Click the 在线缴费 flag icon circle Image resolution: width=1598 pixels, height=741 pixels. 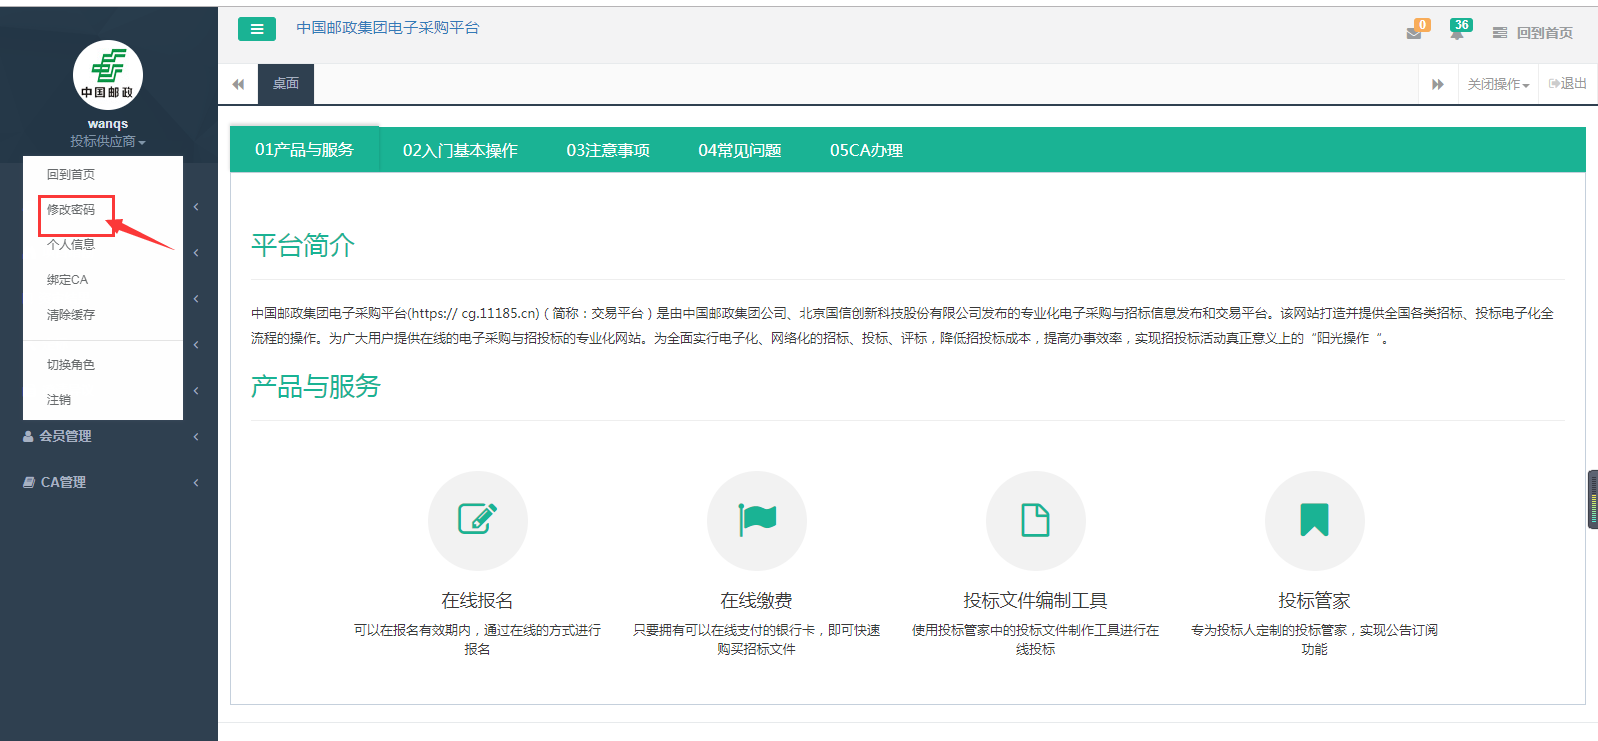point(757,520)
